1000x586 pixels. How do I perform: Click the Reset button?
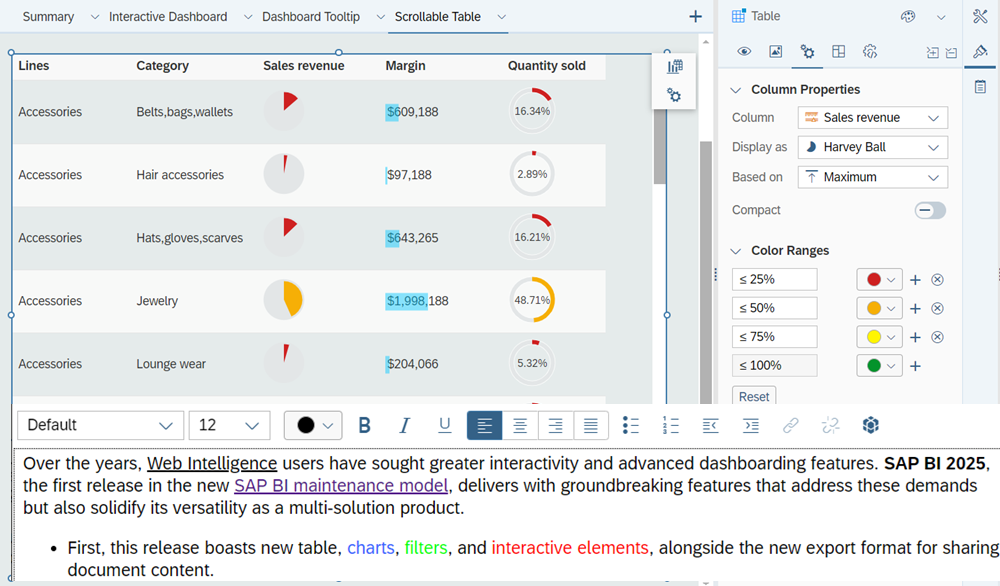(754, 396)
